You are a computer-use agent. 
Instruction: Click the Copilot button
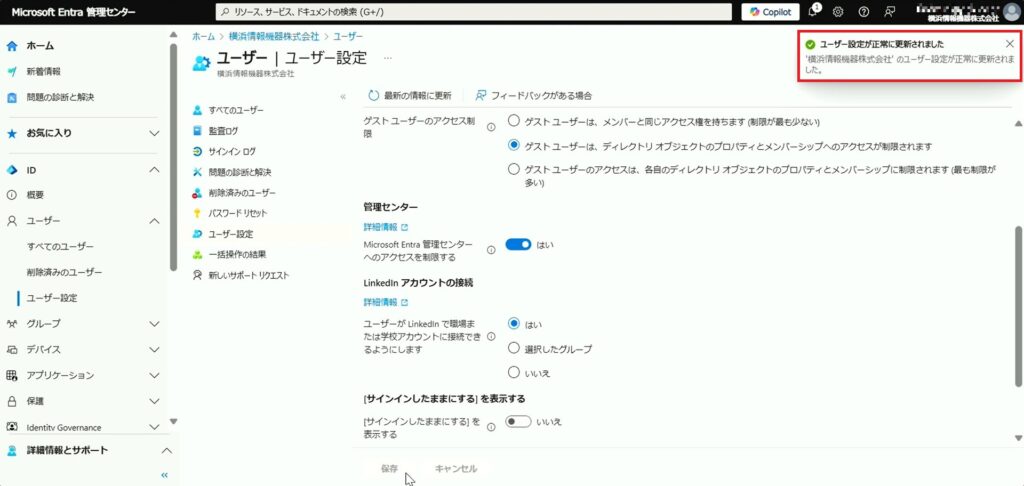(x=770, y=12)
